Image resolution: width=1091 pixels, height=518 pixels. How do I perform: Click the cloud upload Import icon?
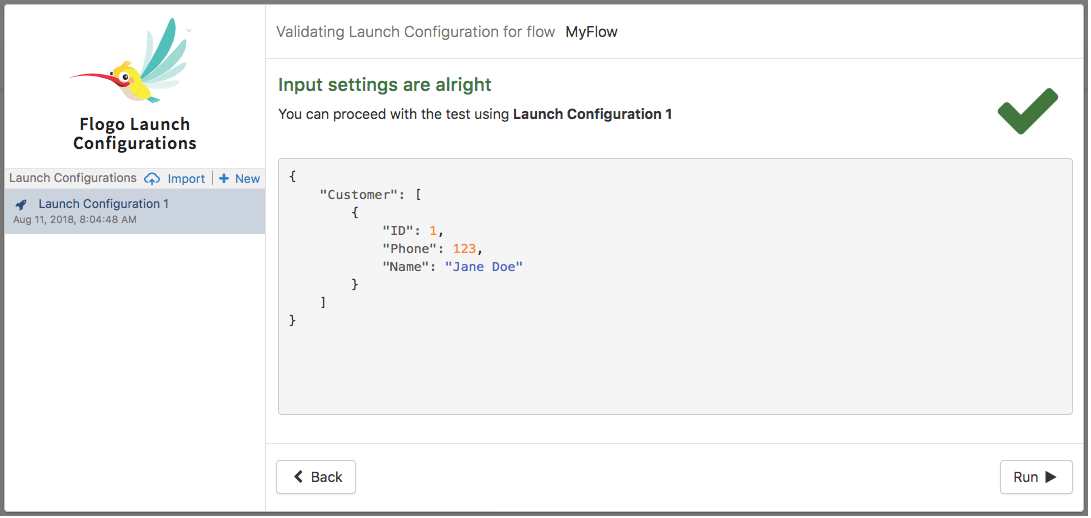(152, 179)
